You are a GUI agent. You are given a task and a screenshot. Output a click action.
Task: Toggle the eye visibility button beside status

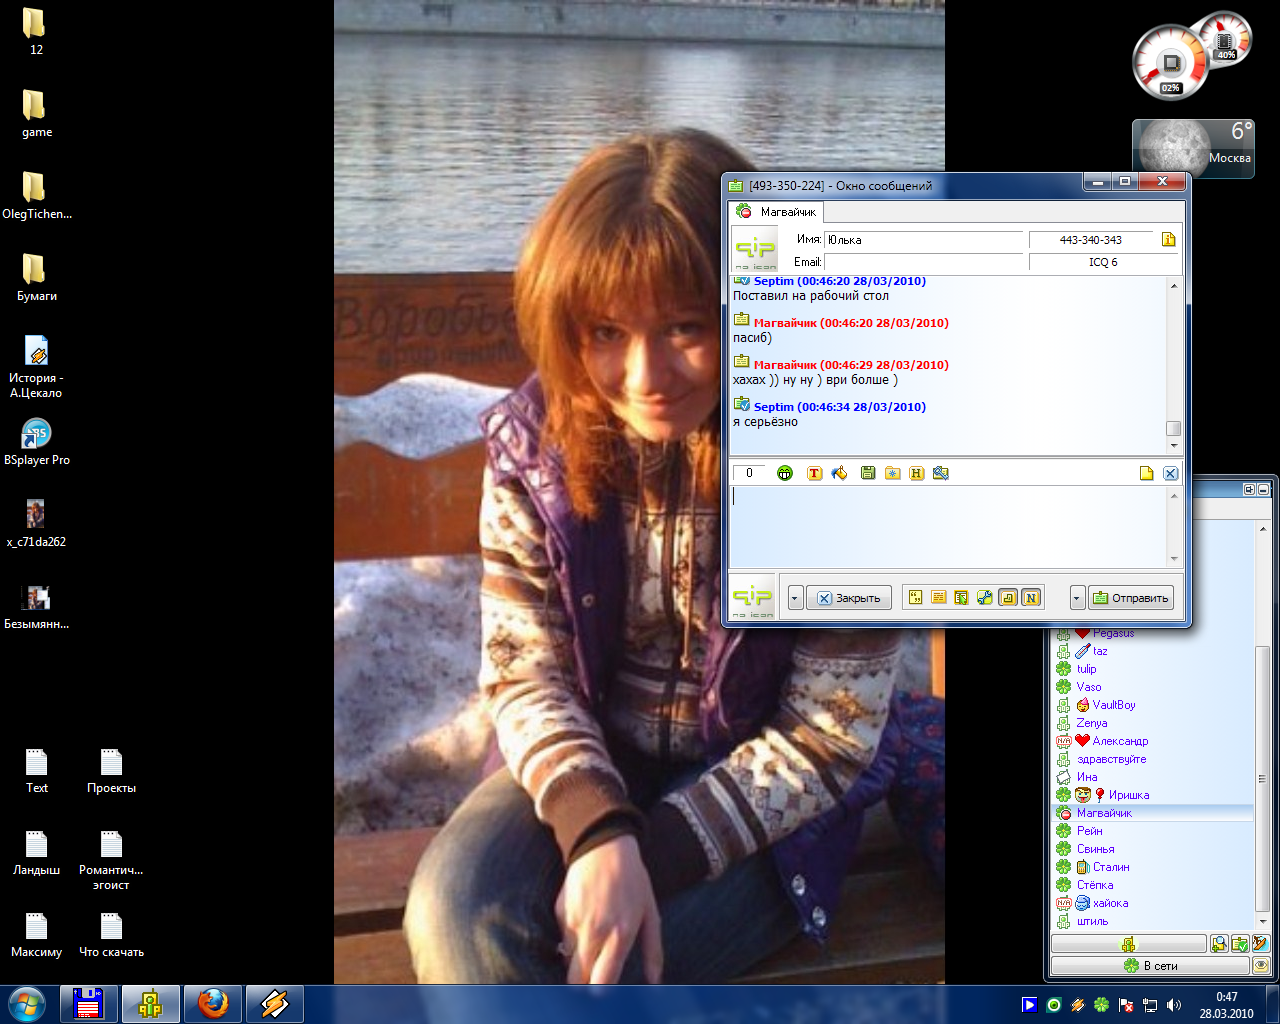pyautogui.click(x=1261, y=966)
